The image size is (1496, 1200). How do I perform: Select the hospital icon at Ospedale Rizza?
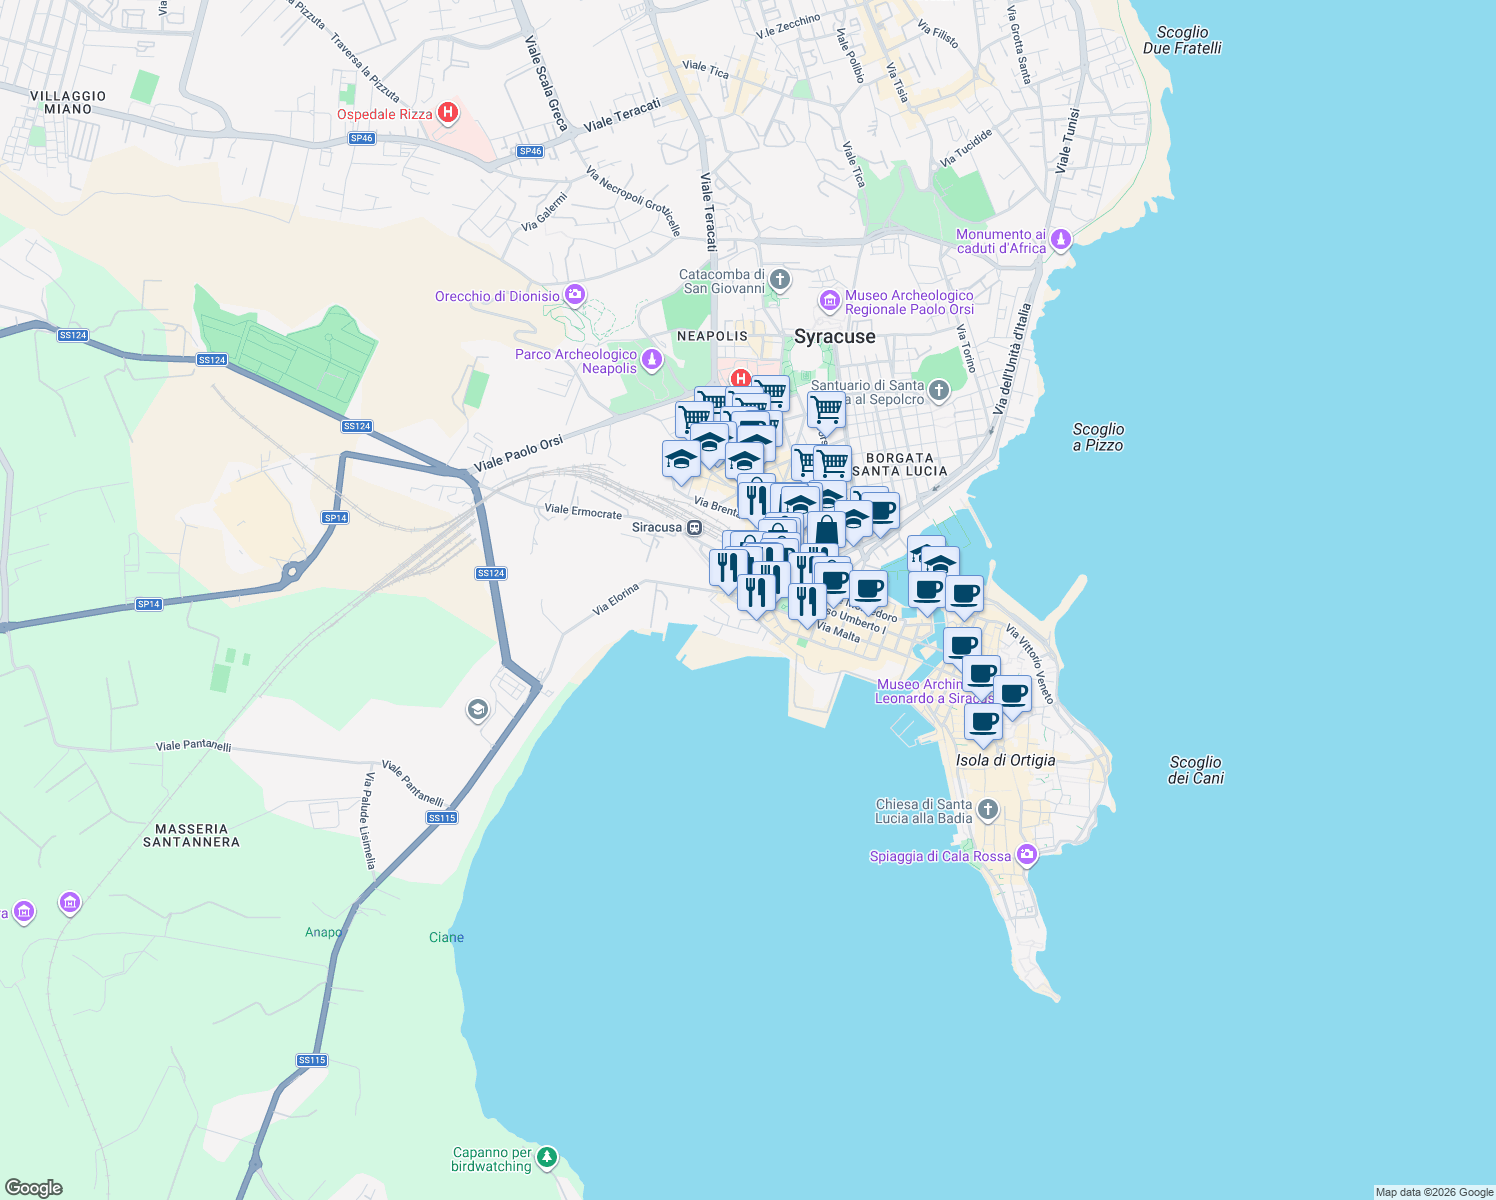(x=447, y=113)
